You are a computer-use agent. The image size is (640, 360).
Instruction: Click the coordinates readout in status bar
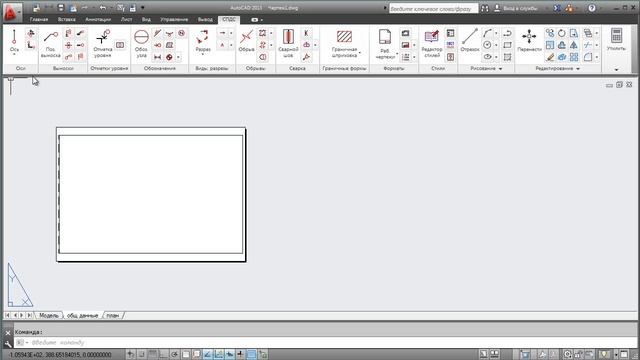click(60, 355)
